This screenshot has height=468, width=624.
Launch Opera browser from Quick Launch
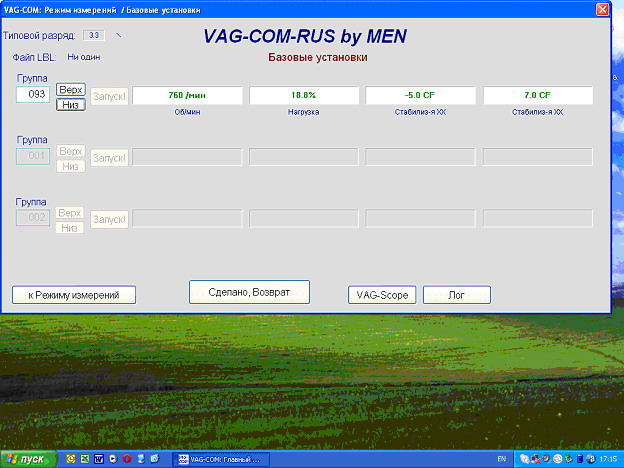click(x=126, y=459)
